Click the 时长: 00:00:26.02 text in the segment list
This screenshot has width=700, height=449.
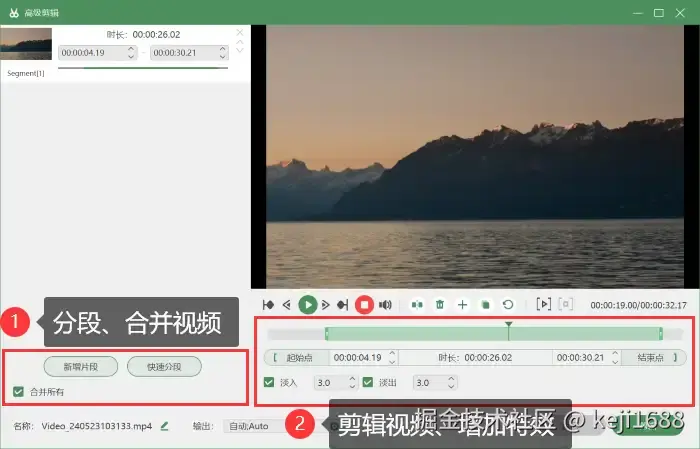tap(143, 34)
